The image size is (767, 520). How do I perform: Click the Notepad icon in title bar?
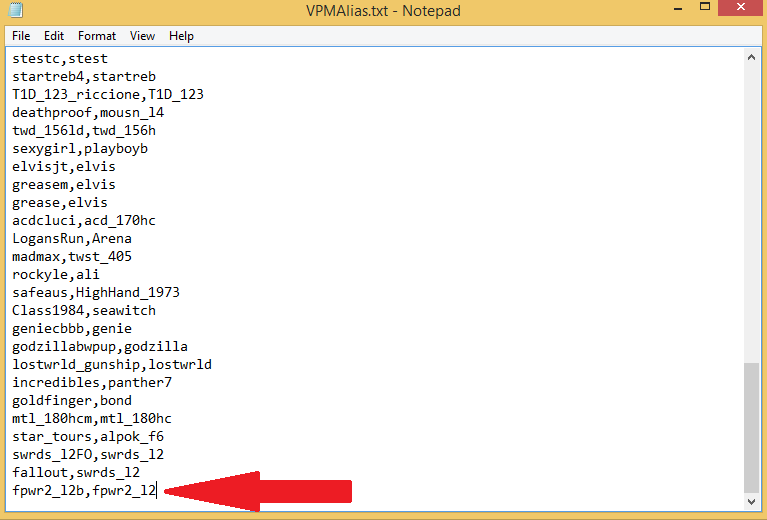(15, 10)
